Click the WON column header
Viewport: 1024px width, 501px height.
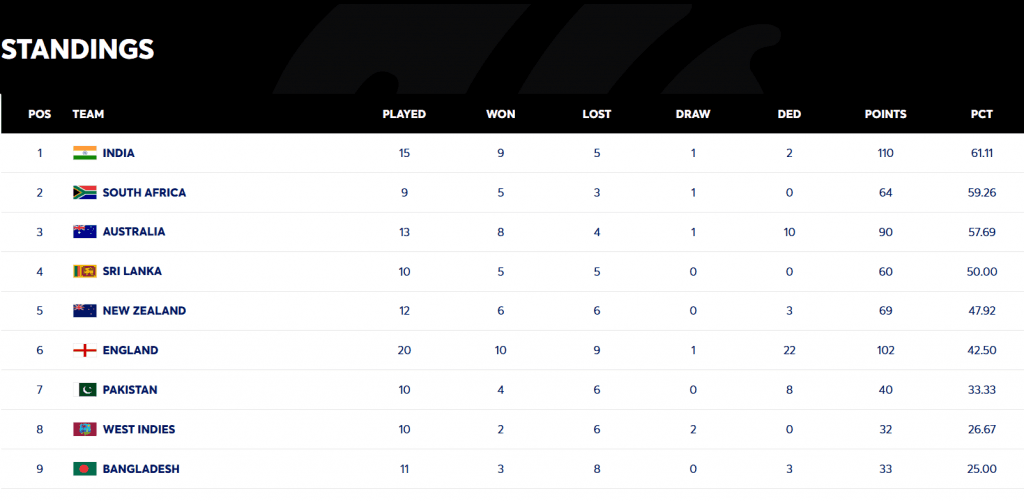tap(500, 114)
